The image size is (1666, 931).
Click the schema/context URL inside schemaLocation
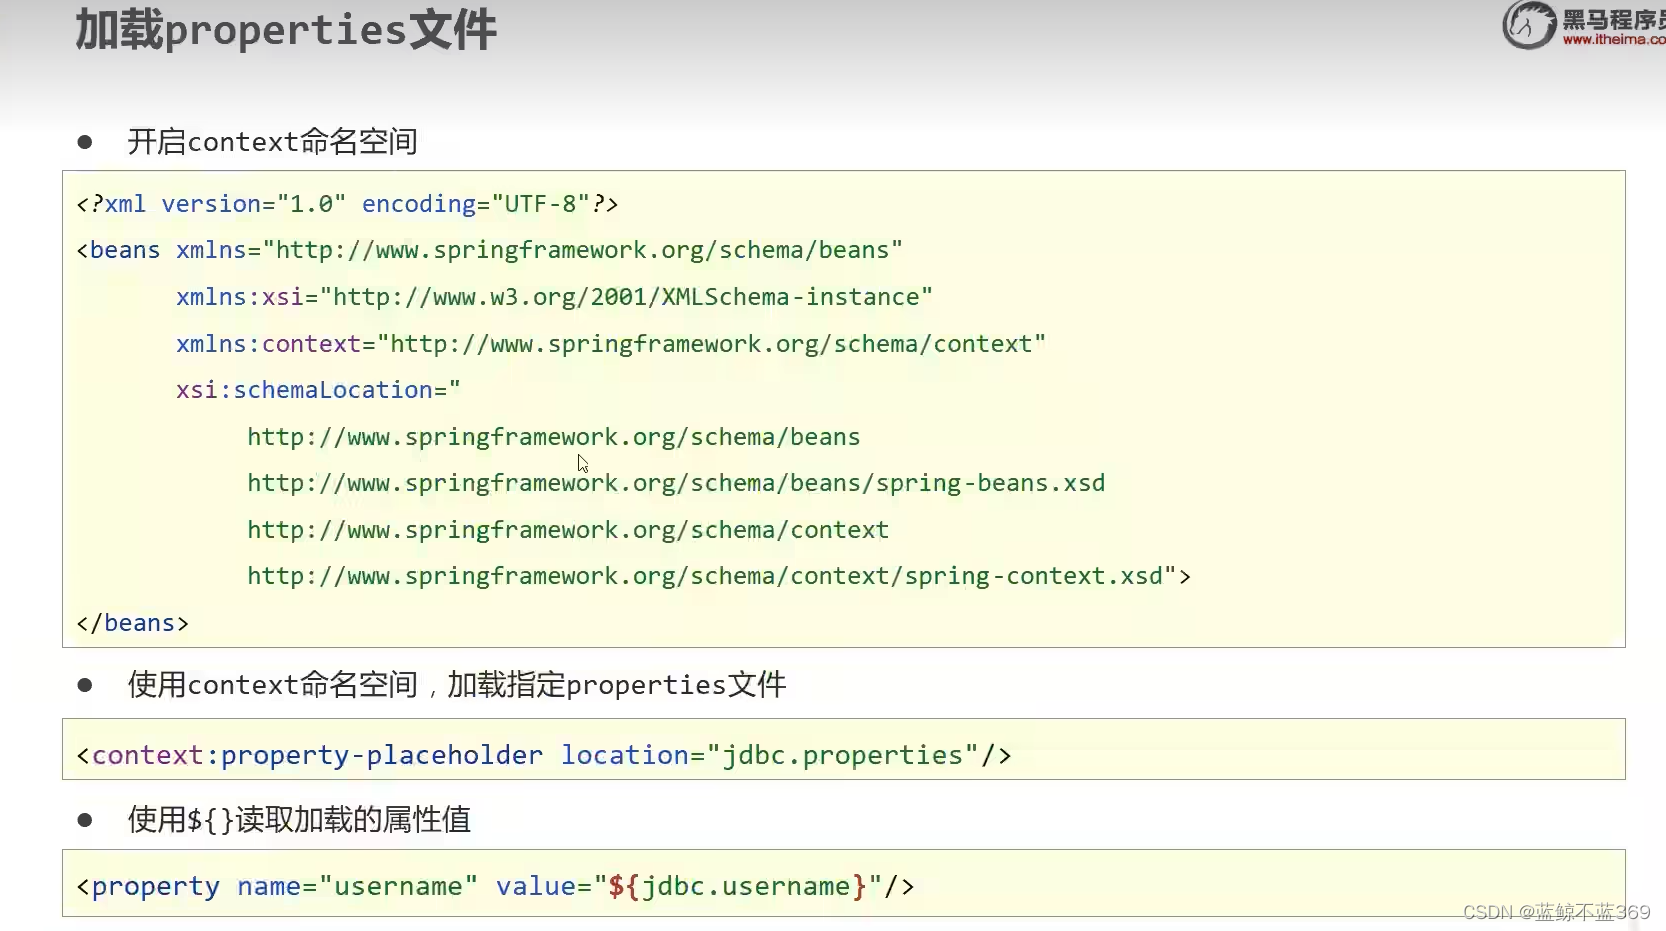tap(568, 530)
